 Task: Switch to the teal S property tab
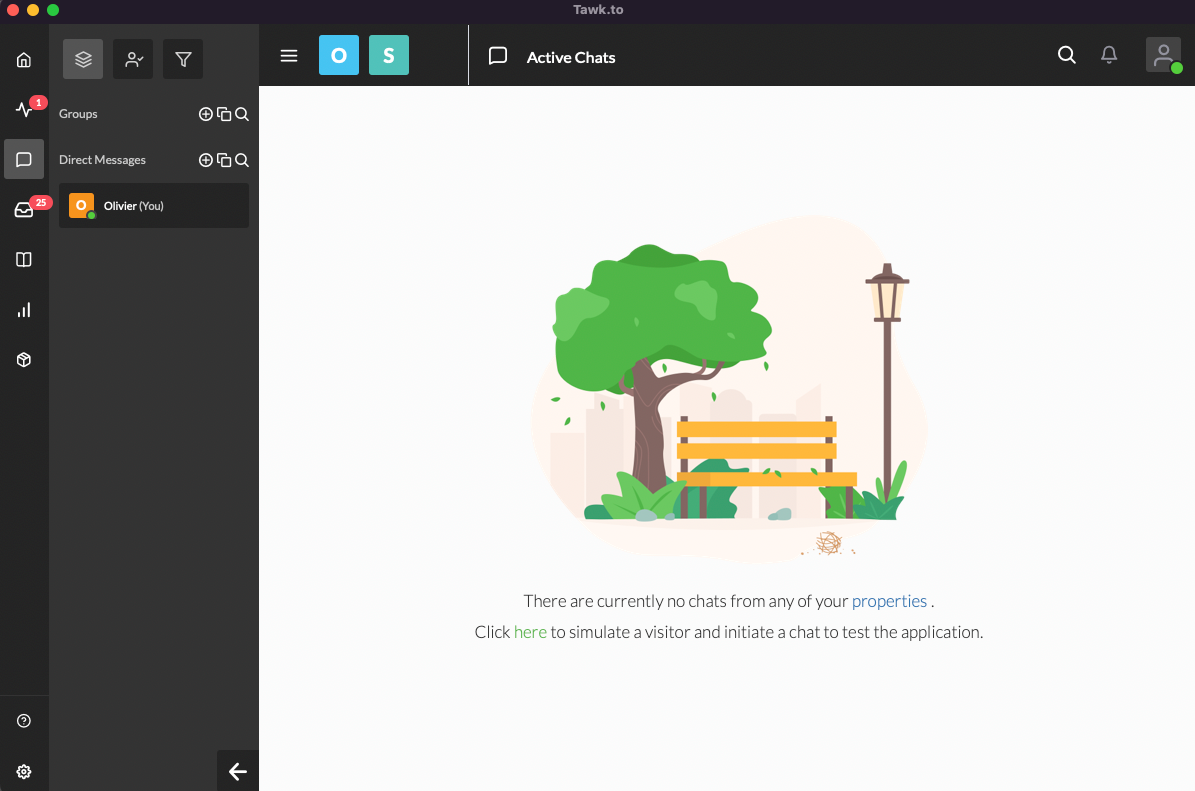(x=389, y=55)
